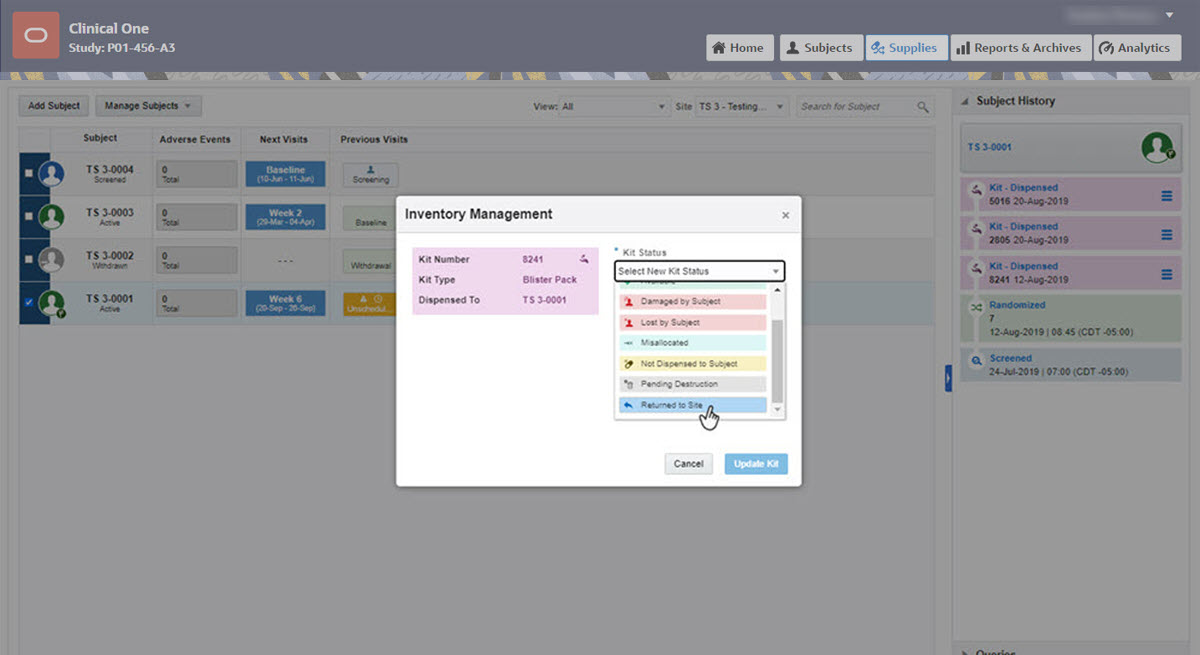The height and width of the screenshot is (655, 1200).
Task: Open Reports & Archives
Action: click(x=1019, y=47)
